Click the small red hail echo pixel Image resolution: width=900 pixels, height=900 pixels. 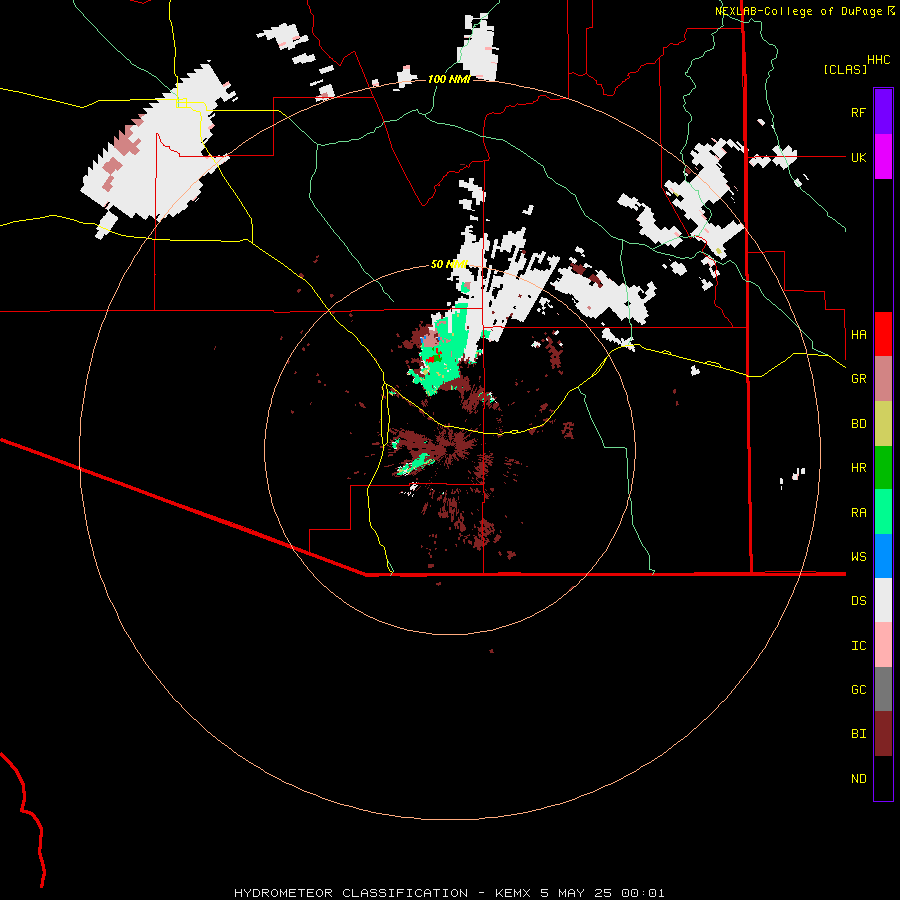(430, 359)
